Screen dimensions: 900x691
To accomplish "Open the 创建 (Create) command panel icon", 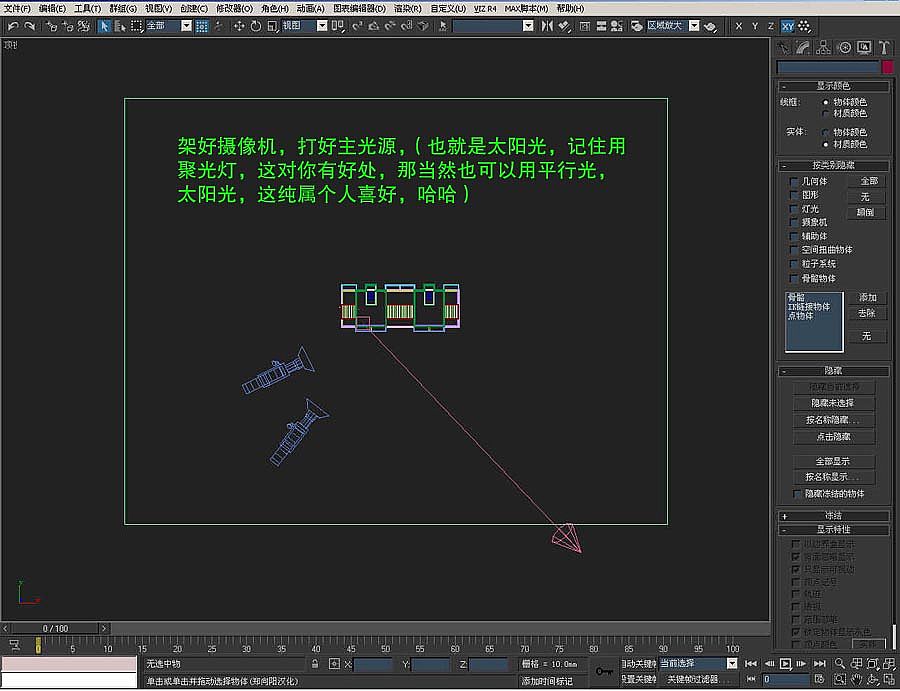I will 784,48.
